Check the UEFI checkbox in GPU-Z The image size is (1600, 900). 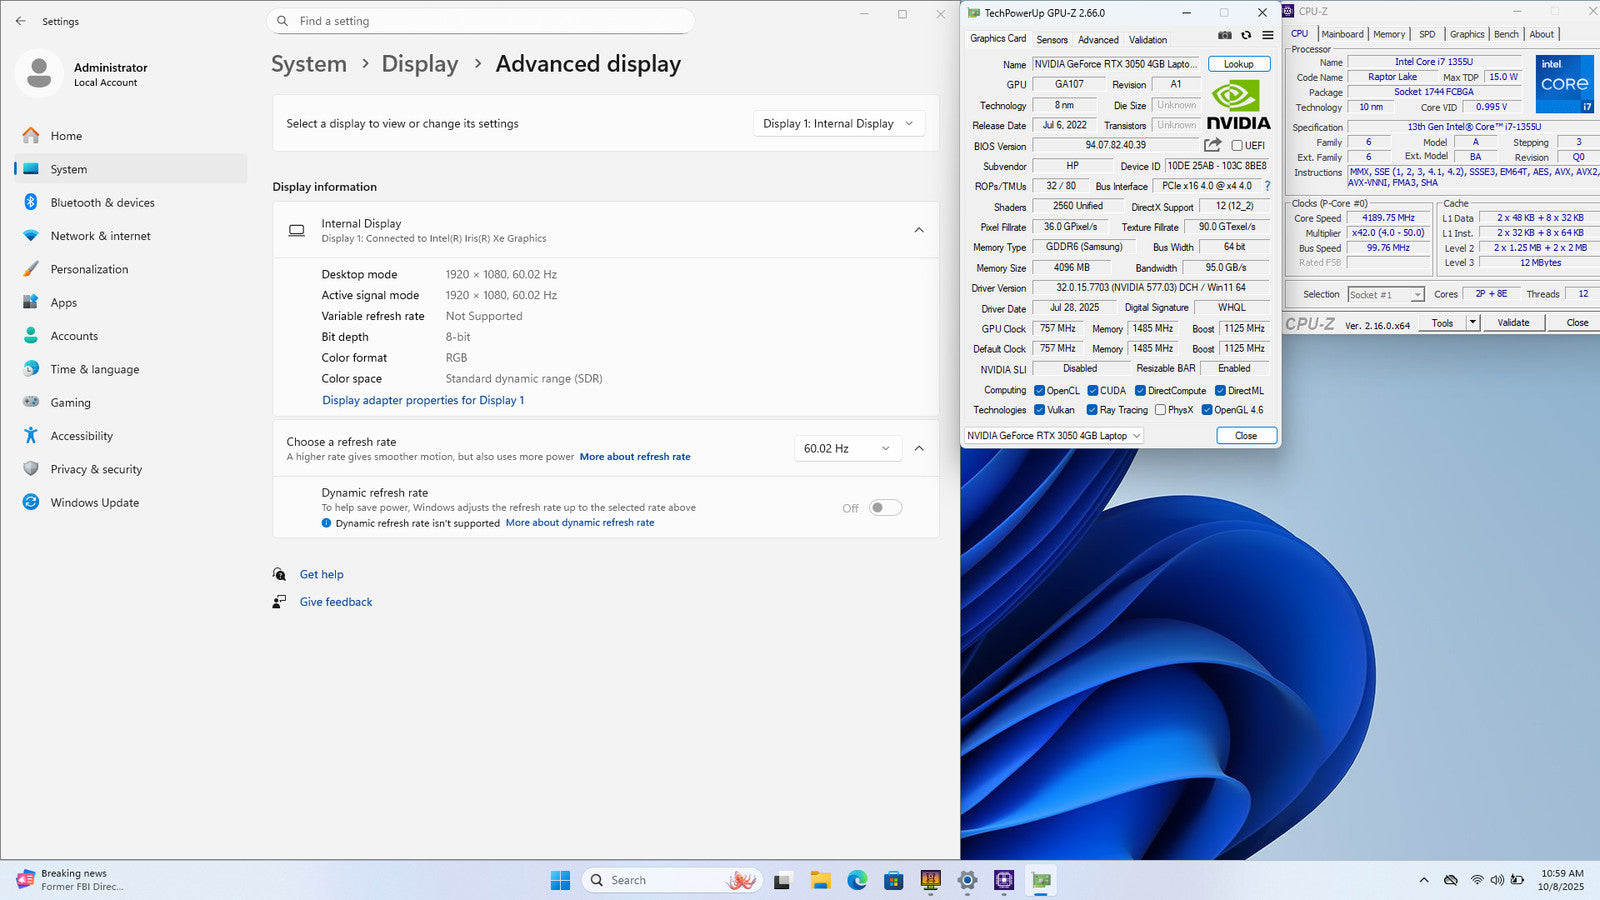pos(1237,146)
